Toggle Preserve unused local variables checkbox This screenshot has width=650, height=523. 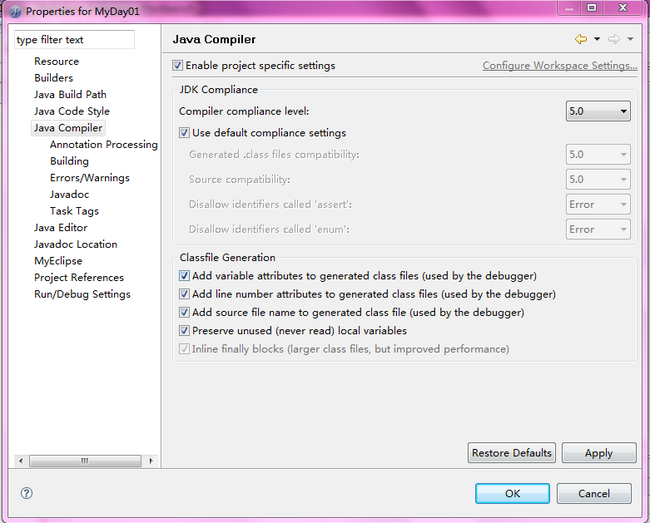pos(184,330)
